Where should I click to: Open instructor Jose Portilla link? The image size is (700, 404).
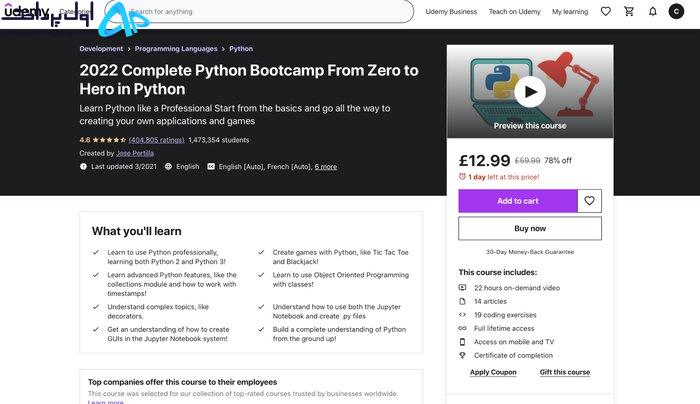click(x=135, y=153)
